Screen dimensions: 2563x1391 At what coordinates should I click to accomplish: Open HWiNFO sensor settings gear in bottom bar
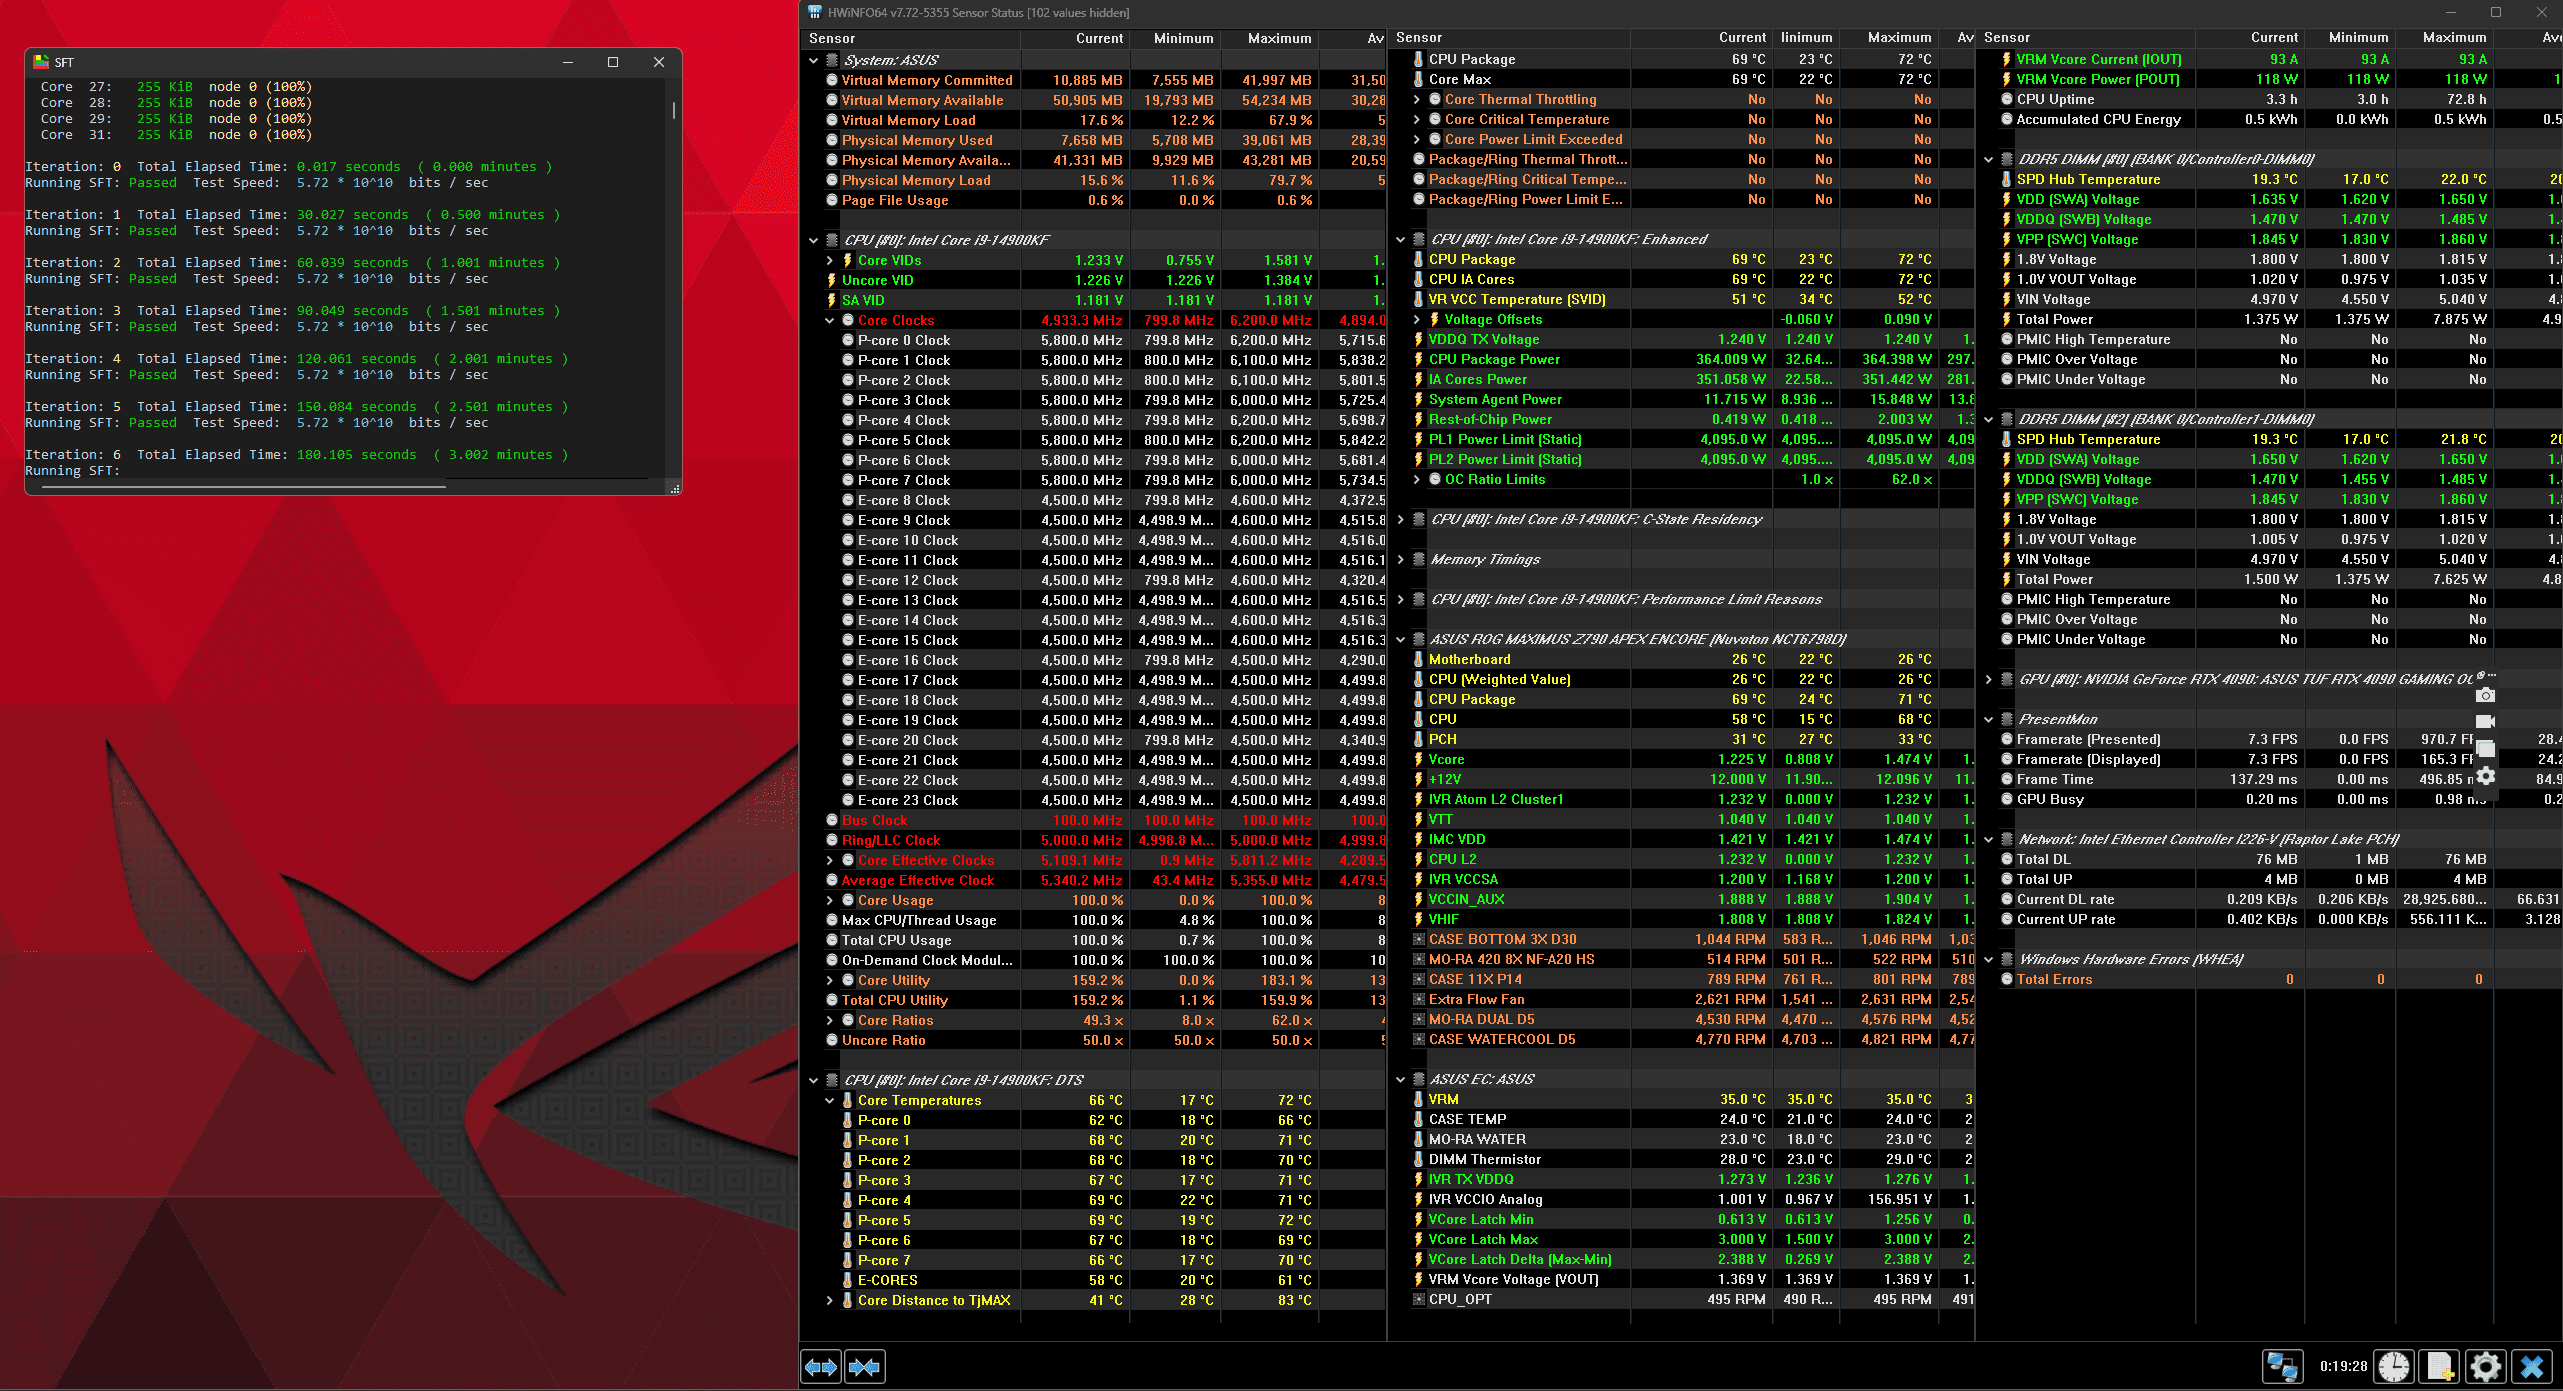(2486, 1366)
